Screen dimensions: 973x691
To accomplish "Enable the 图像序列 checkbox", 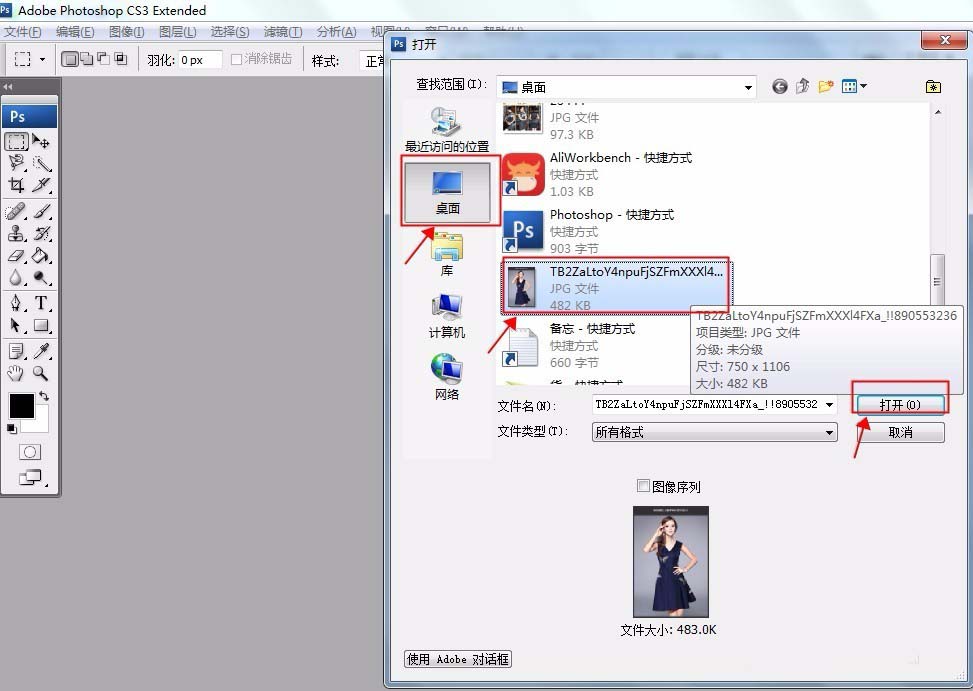I will [x=644, y=486].
